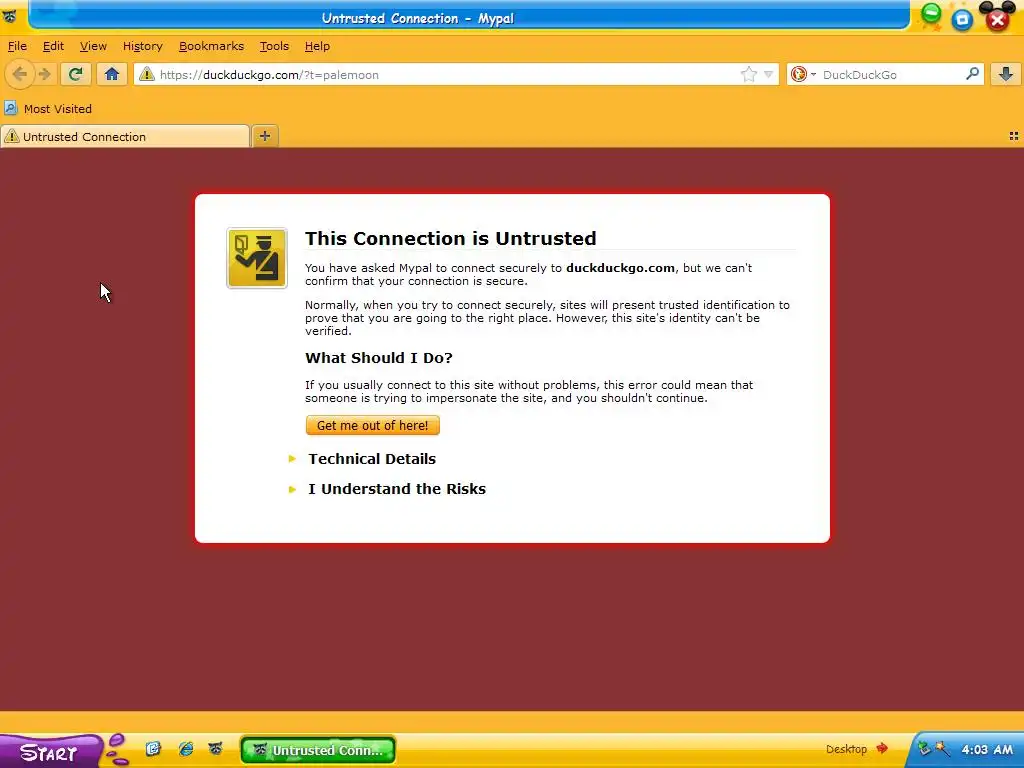Go back with the Back arrow button
The width and height of the screenshot is (1024, 768).
click(20, 74)
